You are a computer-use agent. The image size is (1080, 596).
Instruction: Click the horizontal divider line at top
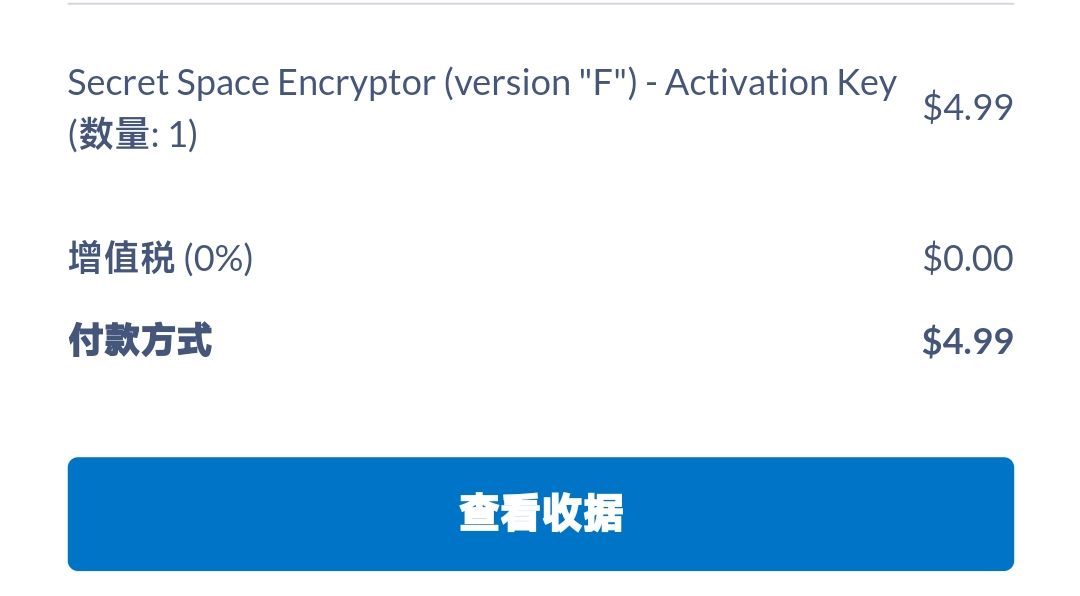coord(540,4)
